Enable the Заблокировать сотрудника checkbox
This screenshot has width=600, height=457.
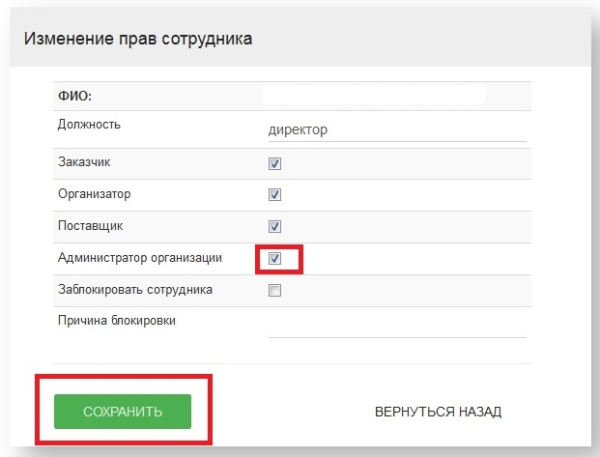275,290
